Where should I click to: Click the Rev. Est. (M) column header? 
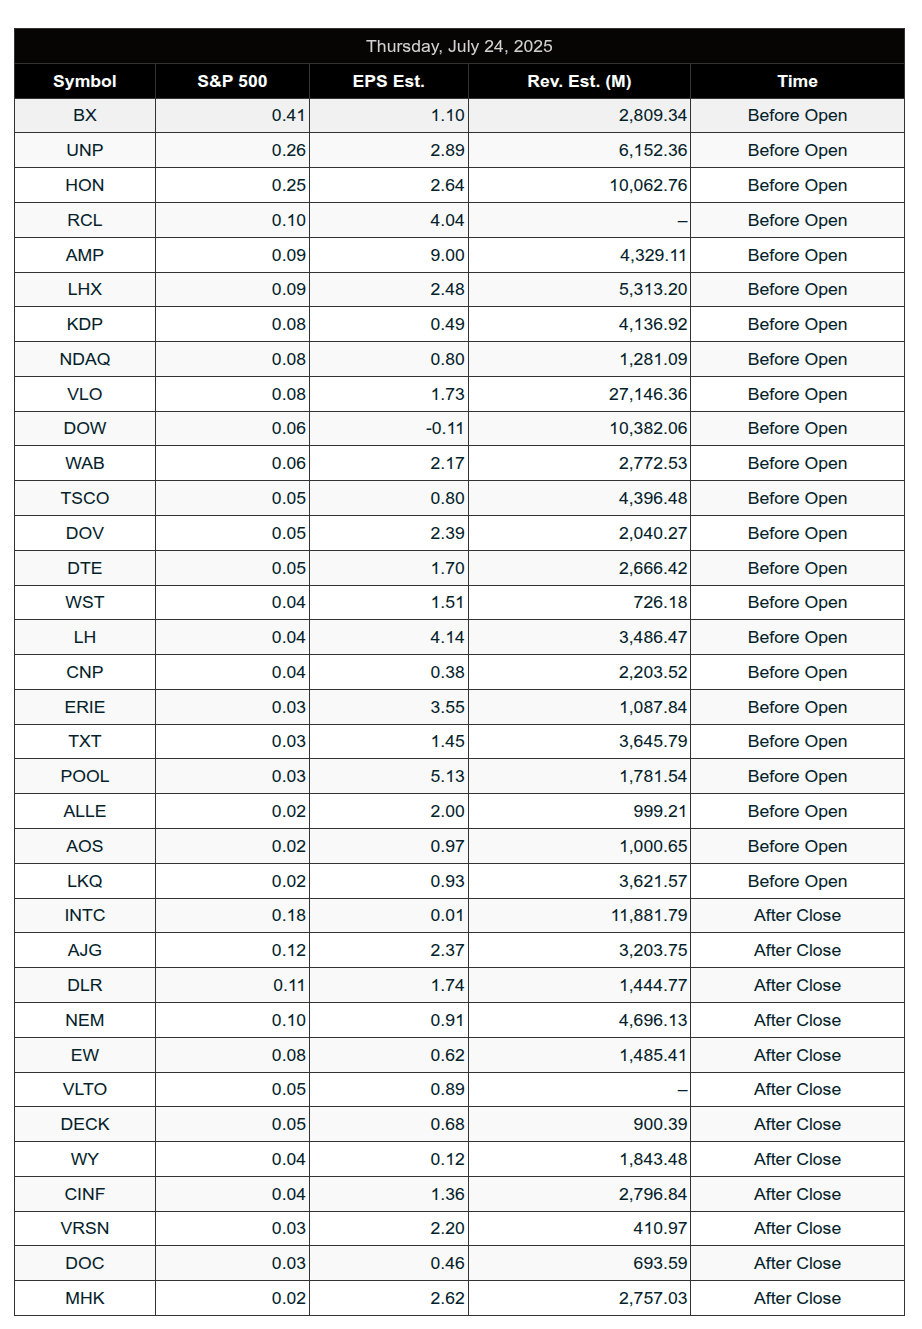579,81
